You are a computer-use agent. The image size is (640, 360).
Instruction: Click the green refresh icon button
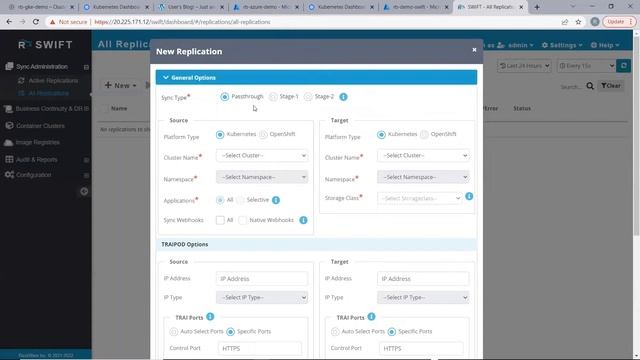coord(624,66)
